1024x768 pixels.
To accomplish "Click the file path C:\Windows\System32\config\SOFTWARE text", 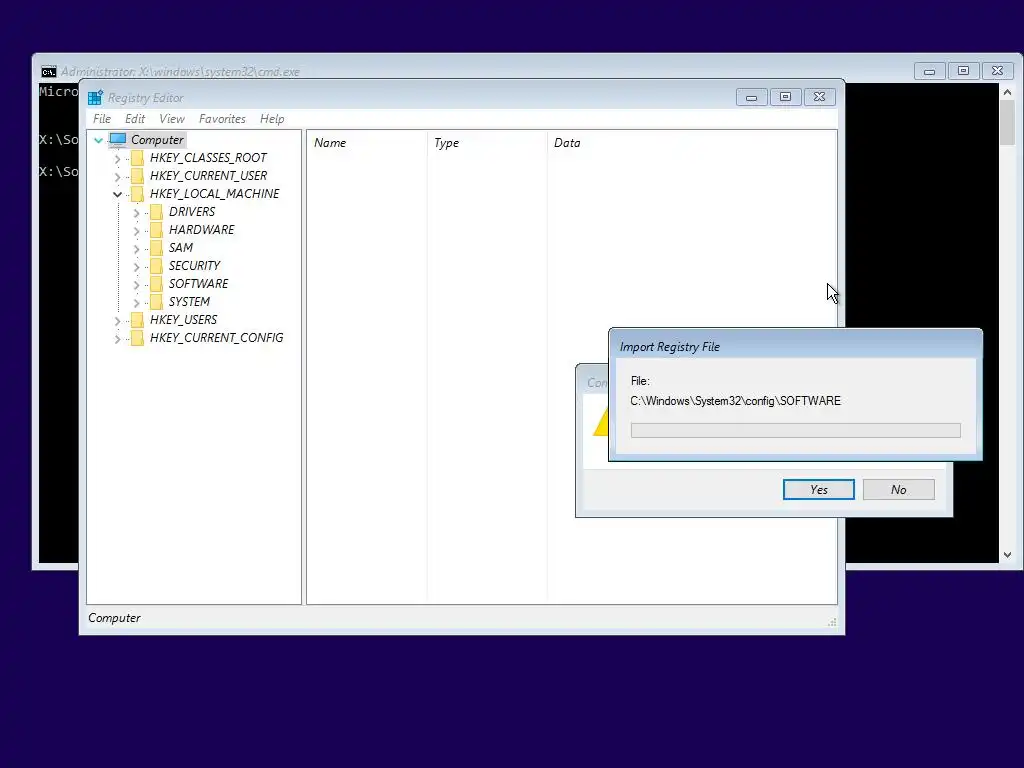I will [x=735, y=401].
